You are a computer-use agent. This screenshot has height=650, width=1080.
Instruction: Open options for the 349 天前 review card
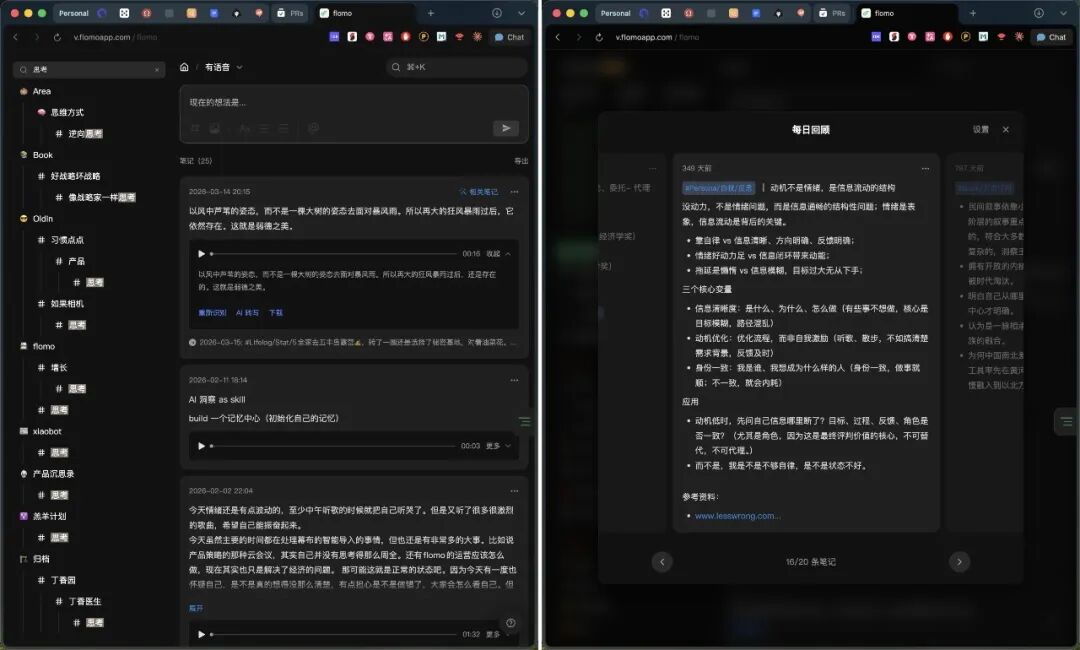925,169
